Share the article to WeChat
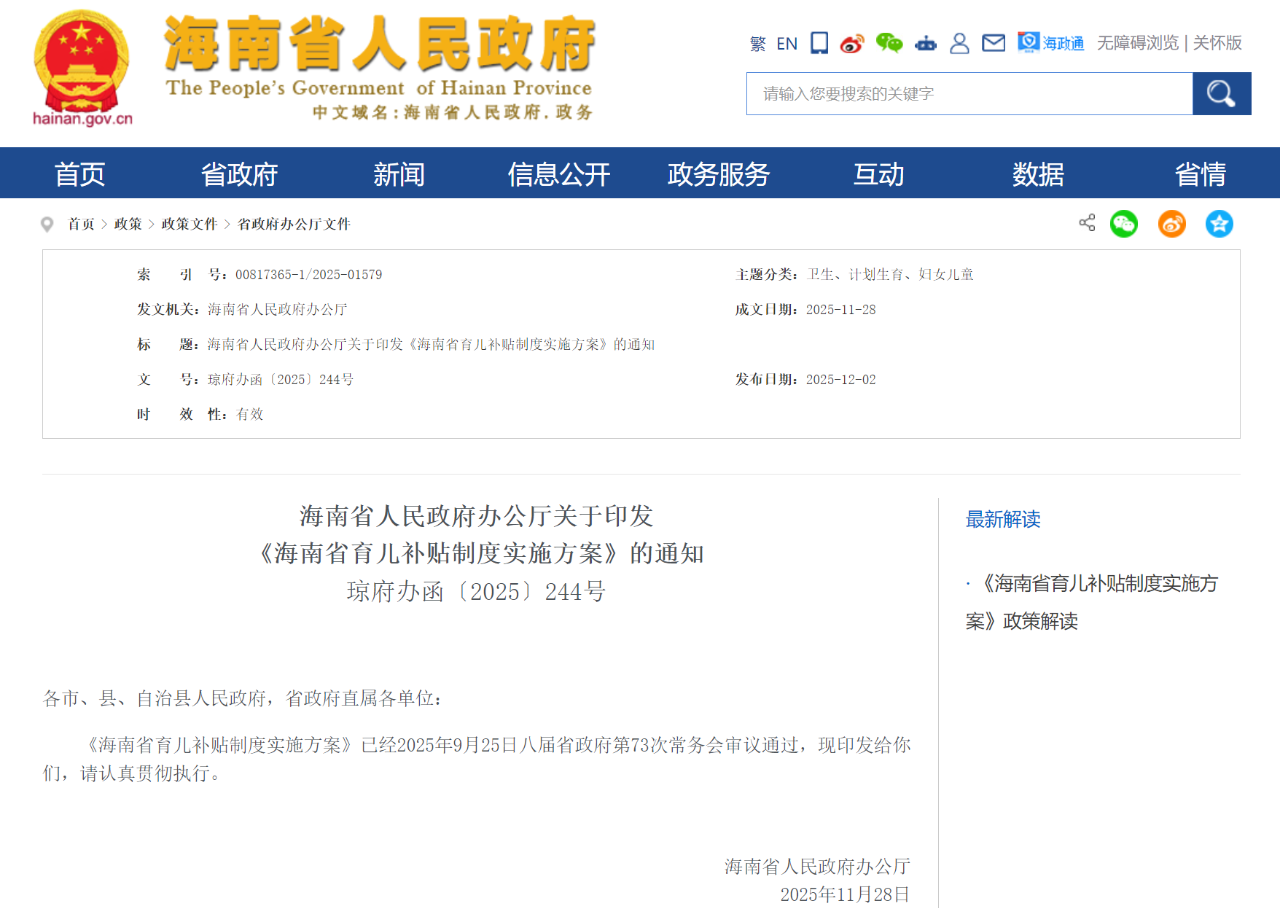The width and height of the screenshot is (1280, 908). [x=1123, y=224]
